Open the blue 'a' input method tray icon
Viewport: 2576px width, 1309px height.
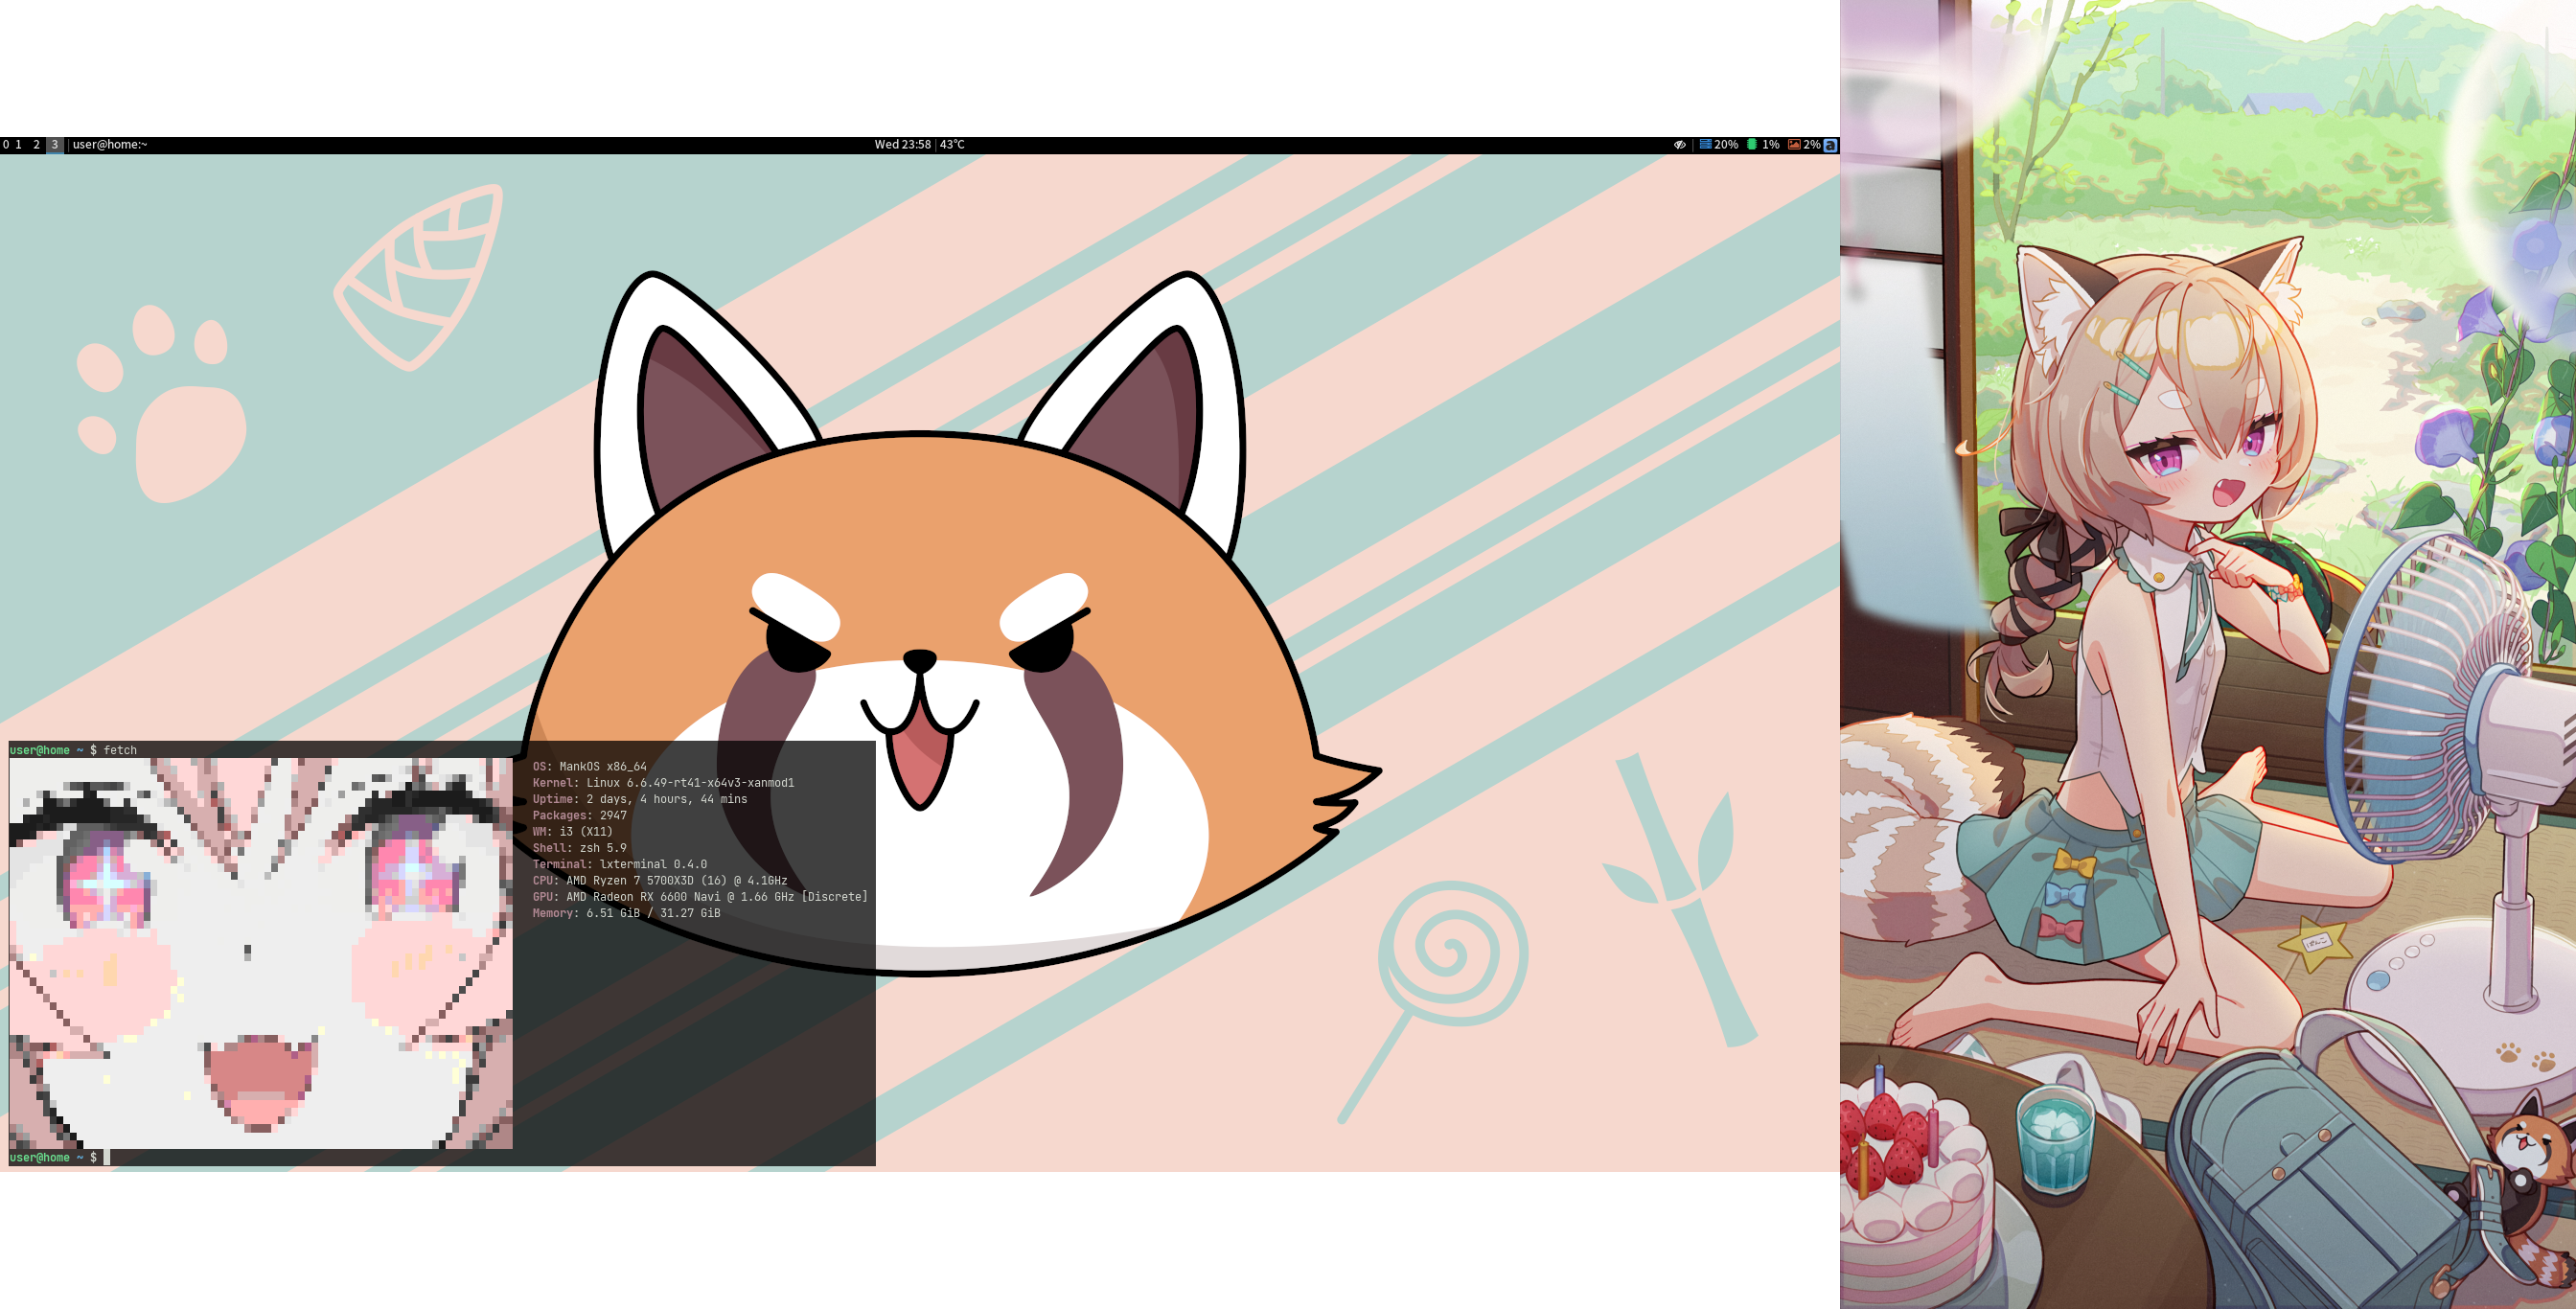[1830, 145]
